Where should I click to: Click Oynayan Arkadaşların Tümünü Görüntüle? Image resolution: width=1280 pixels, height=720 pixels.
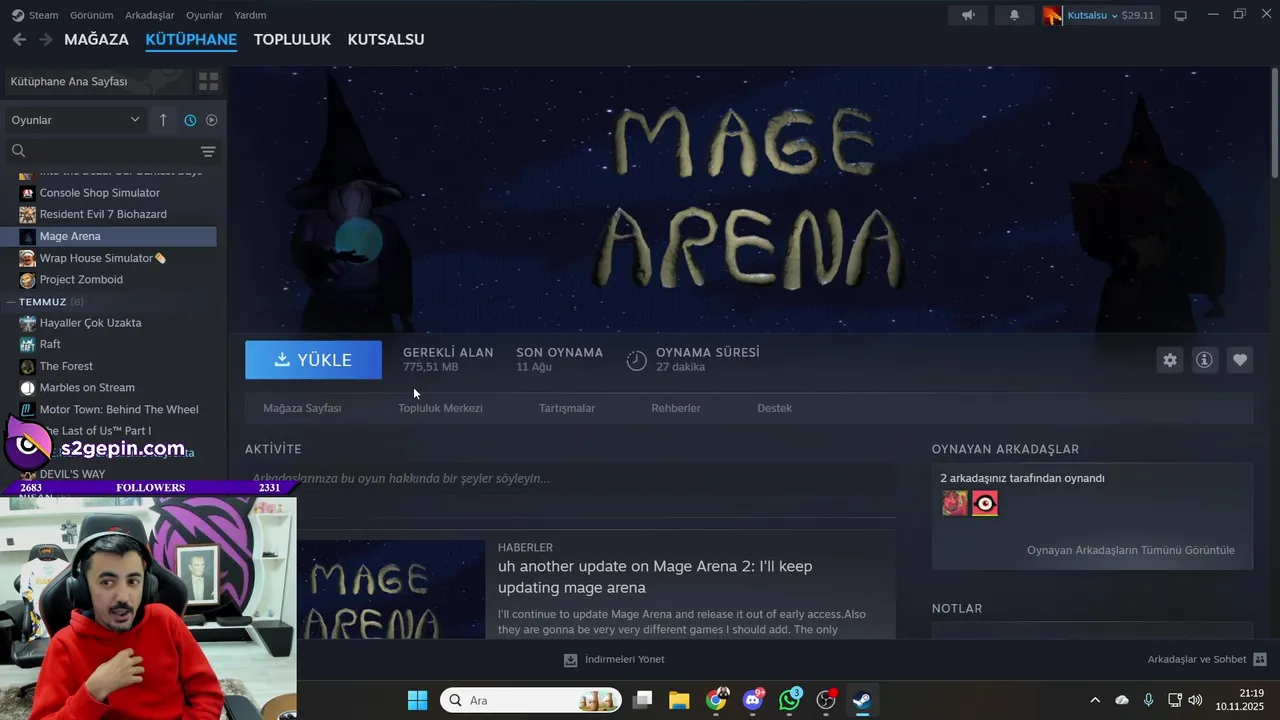click(1131, 550)
